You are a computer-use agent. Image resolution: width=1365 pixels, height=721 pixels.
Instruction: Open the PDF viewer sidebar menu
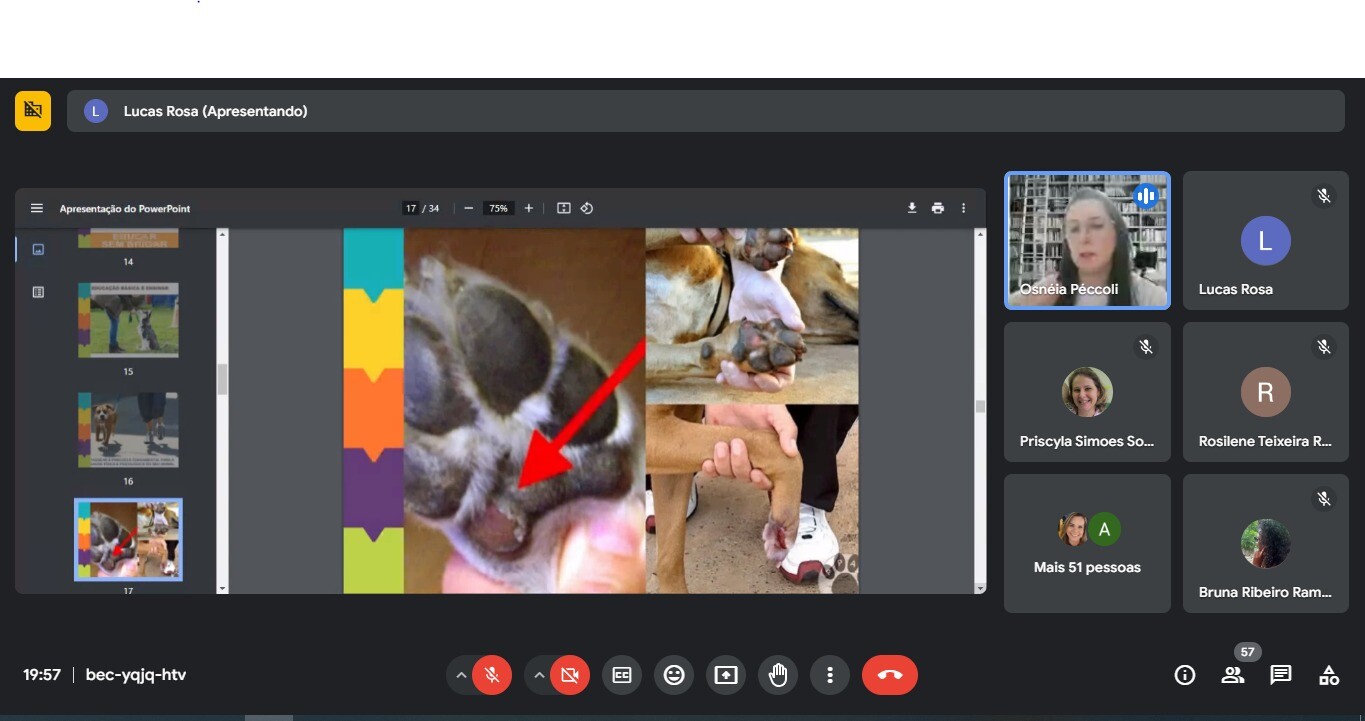[x=37, y=208]
